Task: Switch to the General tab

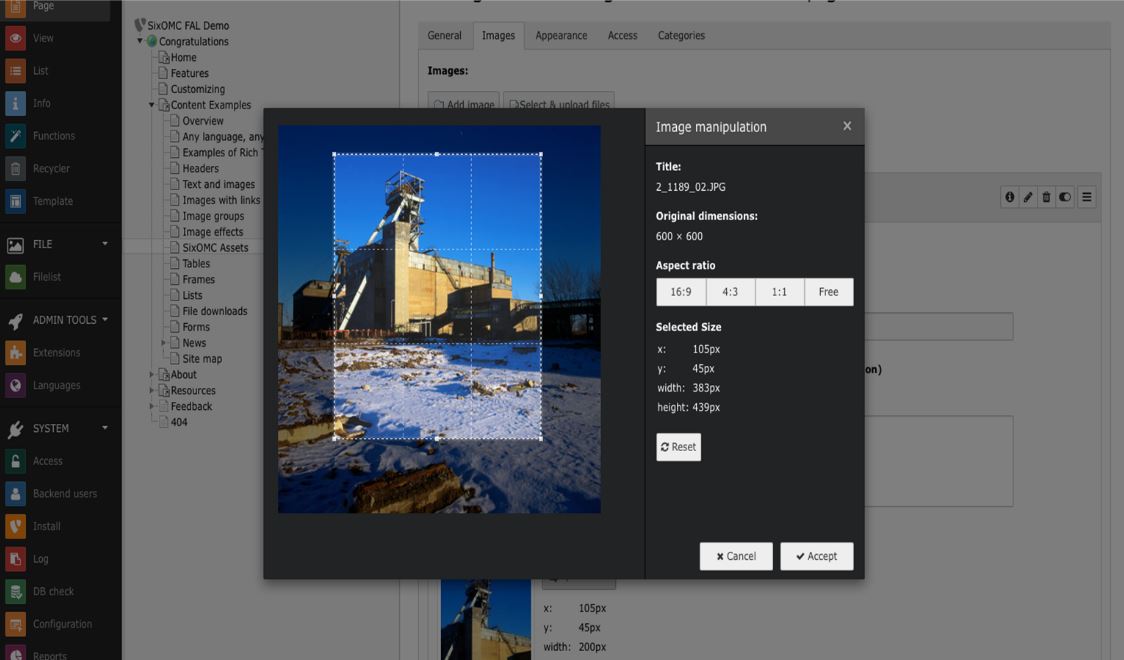Action: pos(444,36)
